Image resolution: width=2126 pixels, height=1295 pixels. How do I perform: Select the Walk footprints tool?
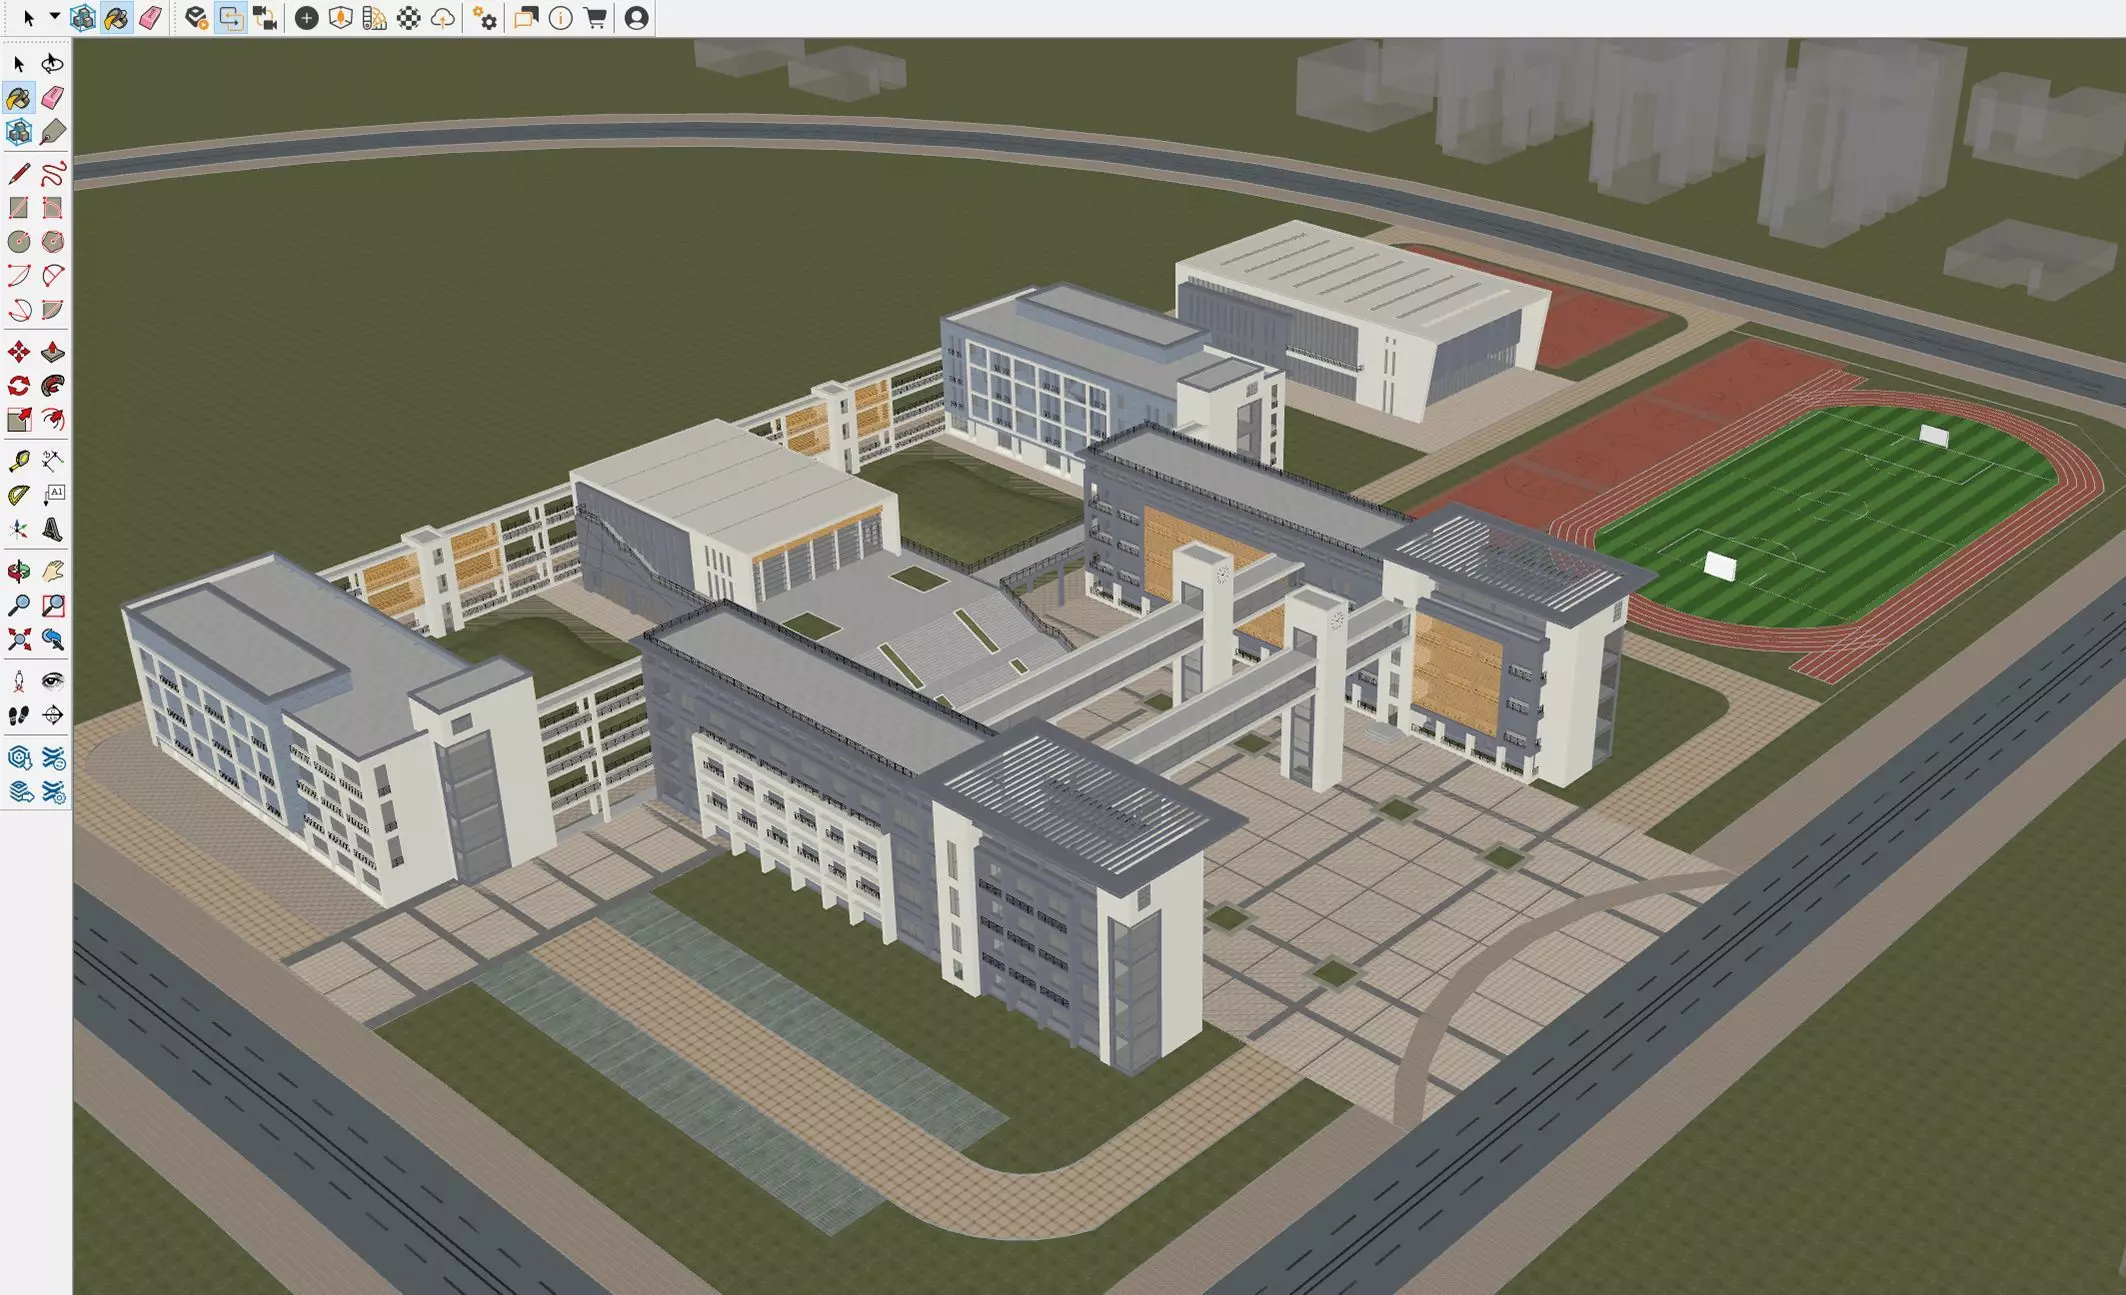(19, 716)
